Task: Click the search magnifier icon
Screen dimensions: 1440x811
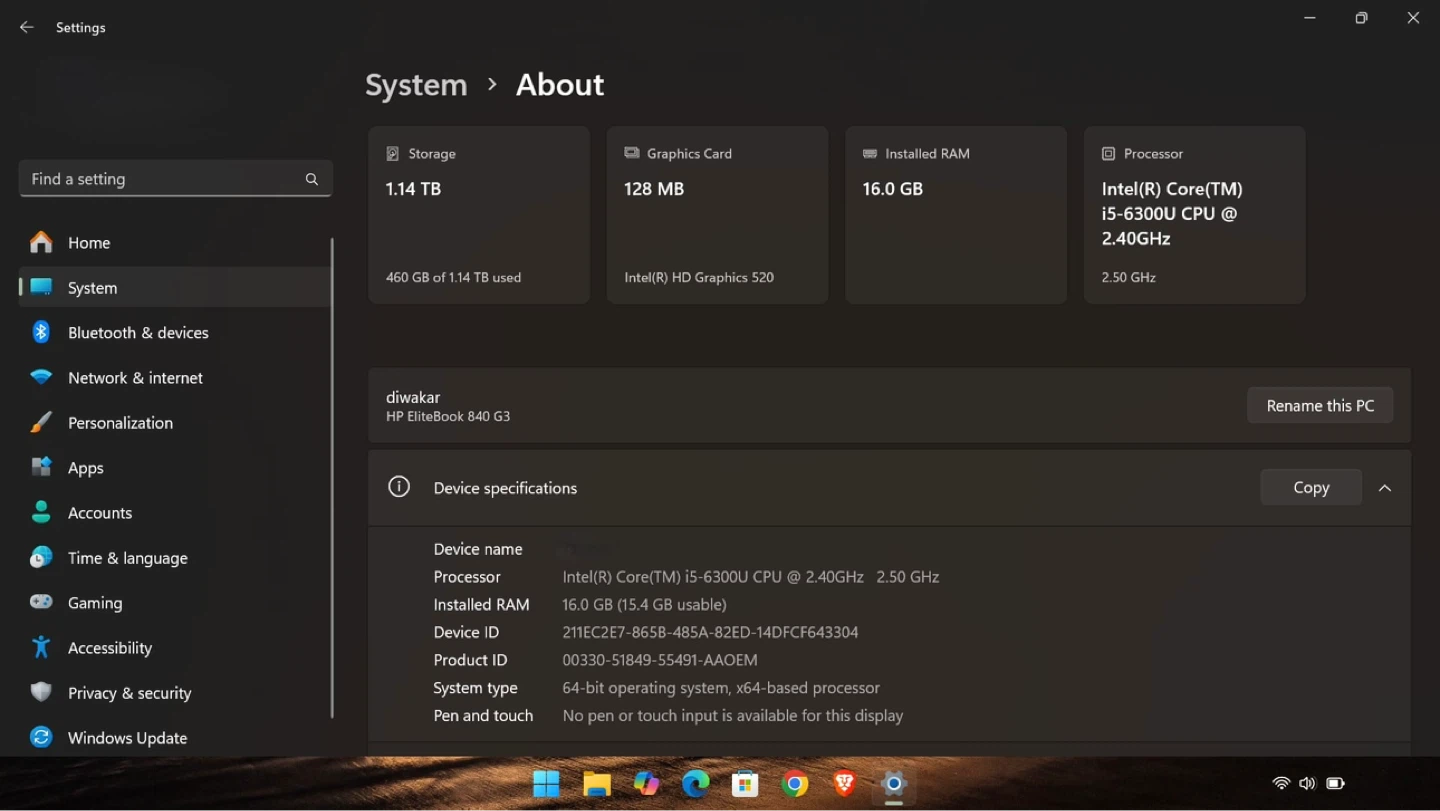Action: pos(312,179)
